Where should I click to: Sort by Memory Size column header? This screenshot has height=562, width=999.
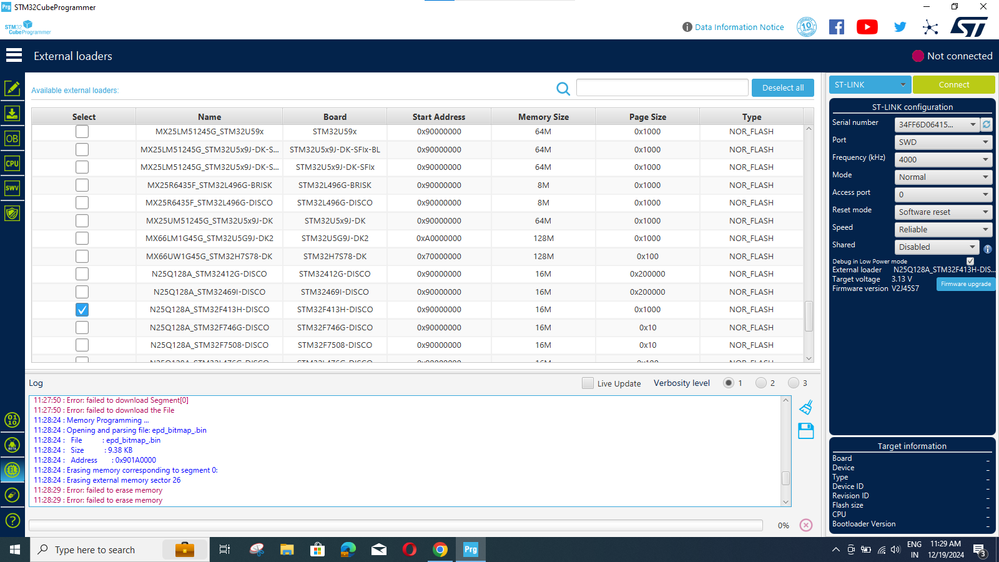[x=543, y=117]
